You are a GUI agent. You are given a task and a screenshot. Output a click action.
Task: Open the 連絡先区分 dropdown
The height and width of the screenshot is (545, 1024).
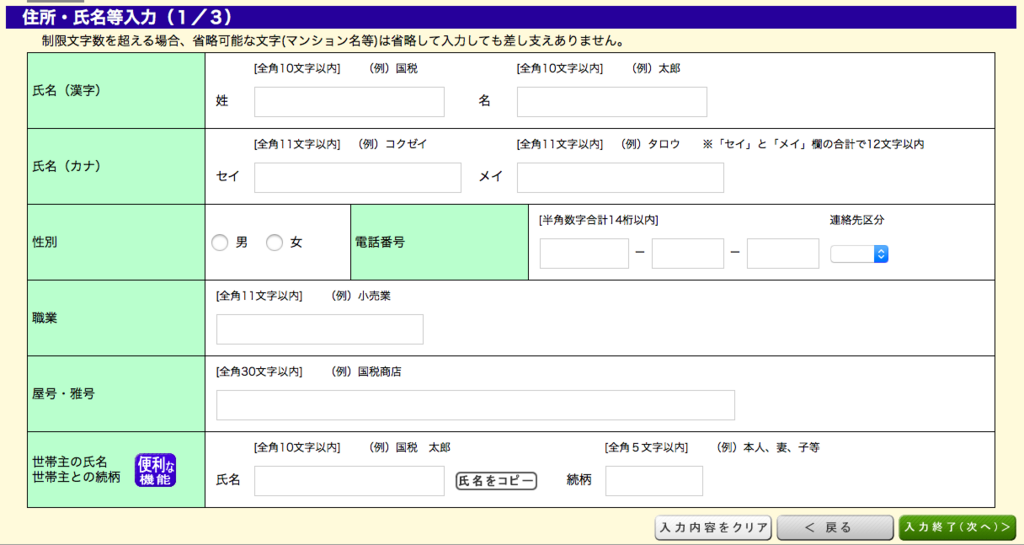(x=859, y=254)
